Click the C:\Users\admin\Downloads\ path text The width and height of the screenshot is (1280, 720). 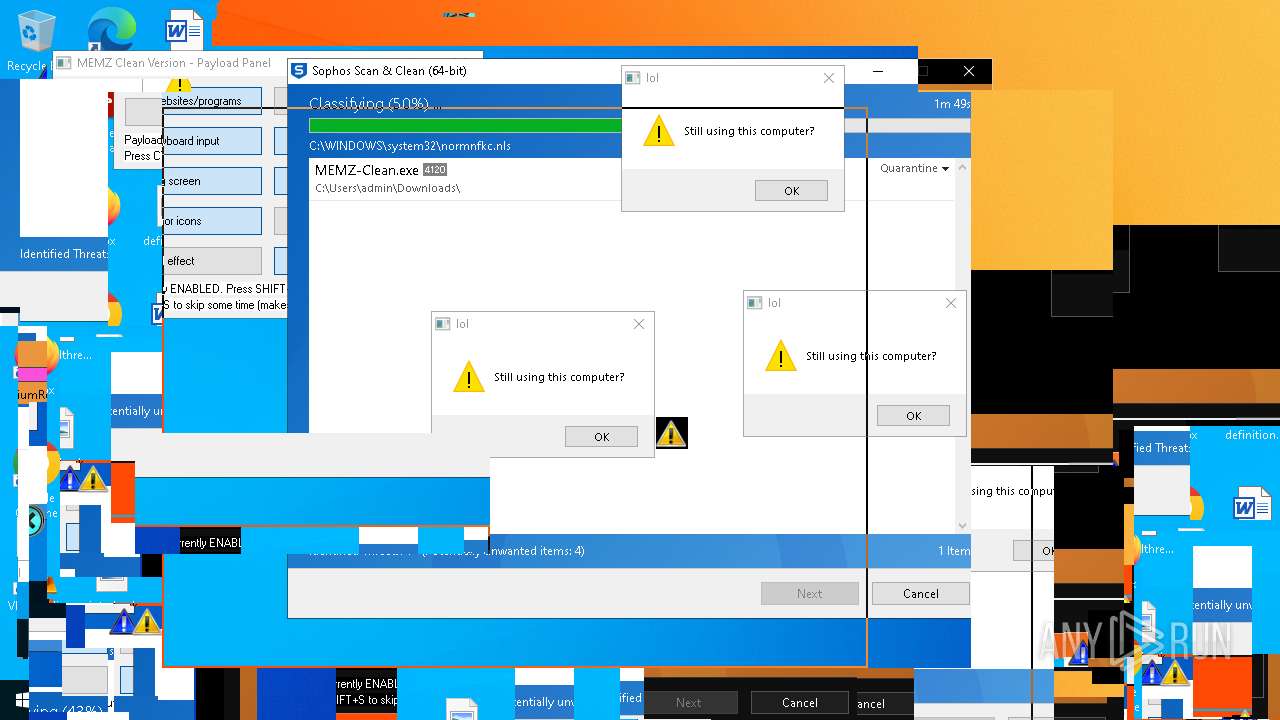[387, 189]
